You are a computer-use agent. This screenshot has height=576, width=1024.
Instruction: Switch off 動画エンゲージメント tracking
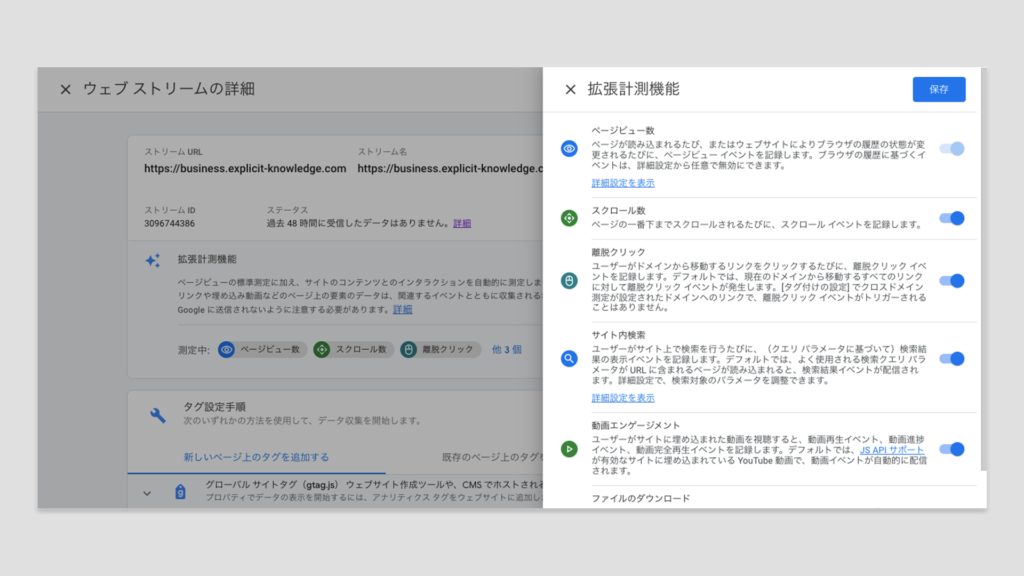tap(951, 449)
